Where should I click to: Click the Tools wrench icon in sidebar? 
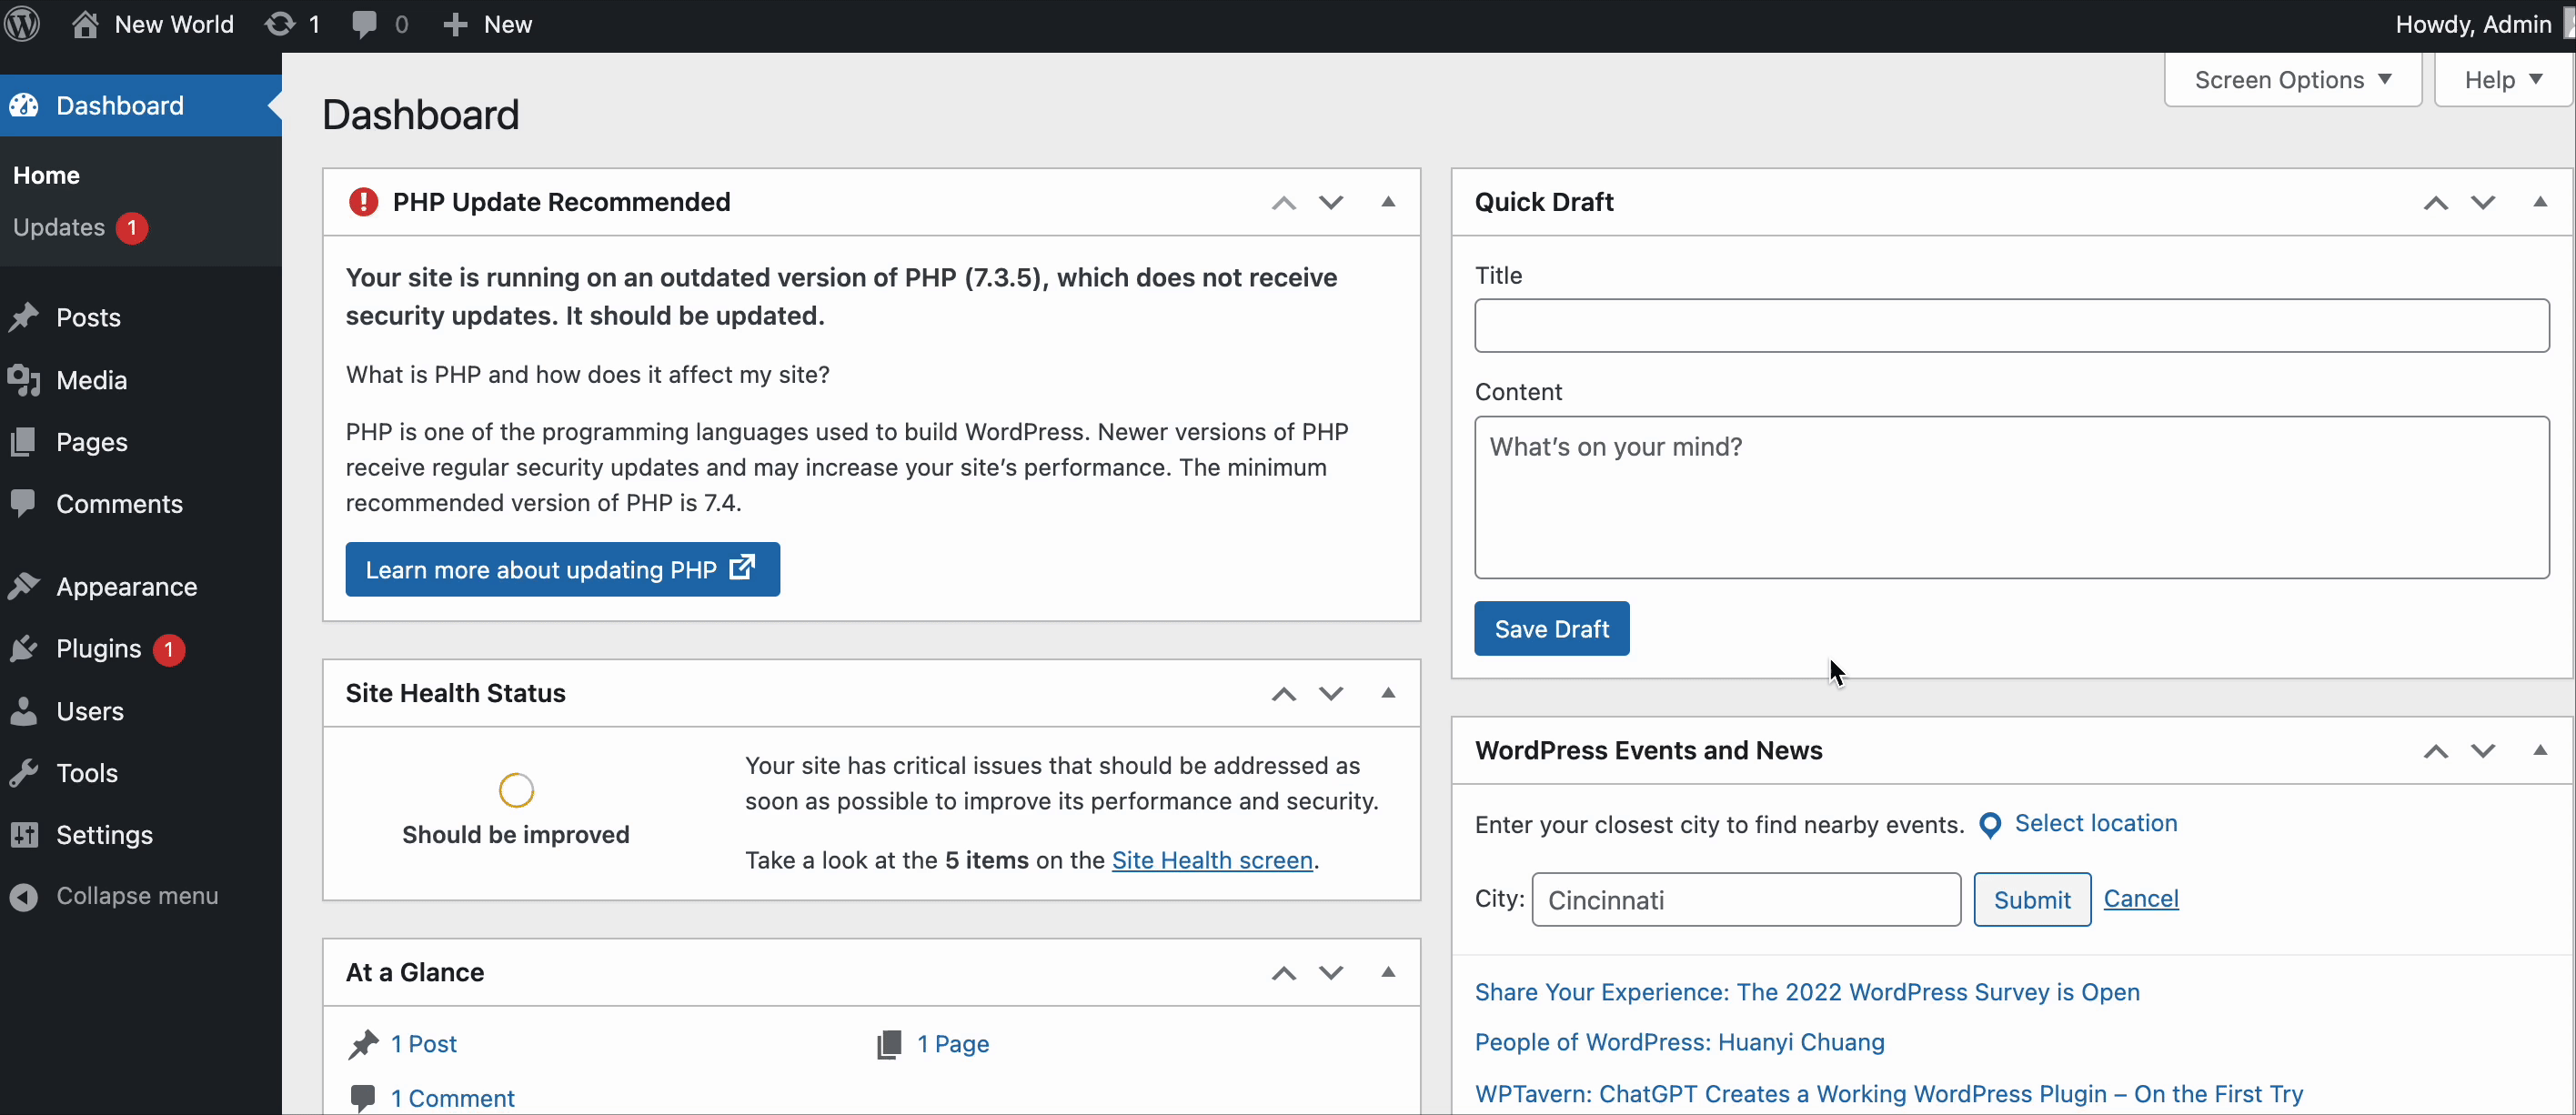[x=23, y=773]
